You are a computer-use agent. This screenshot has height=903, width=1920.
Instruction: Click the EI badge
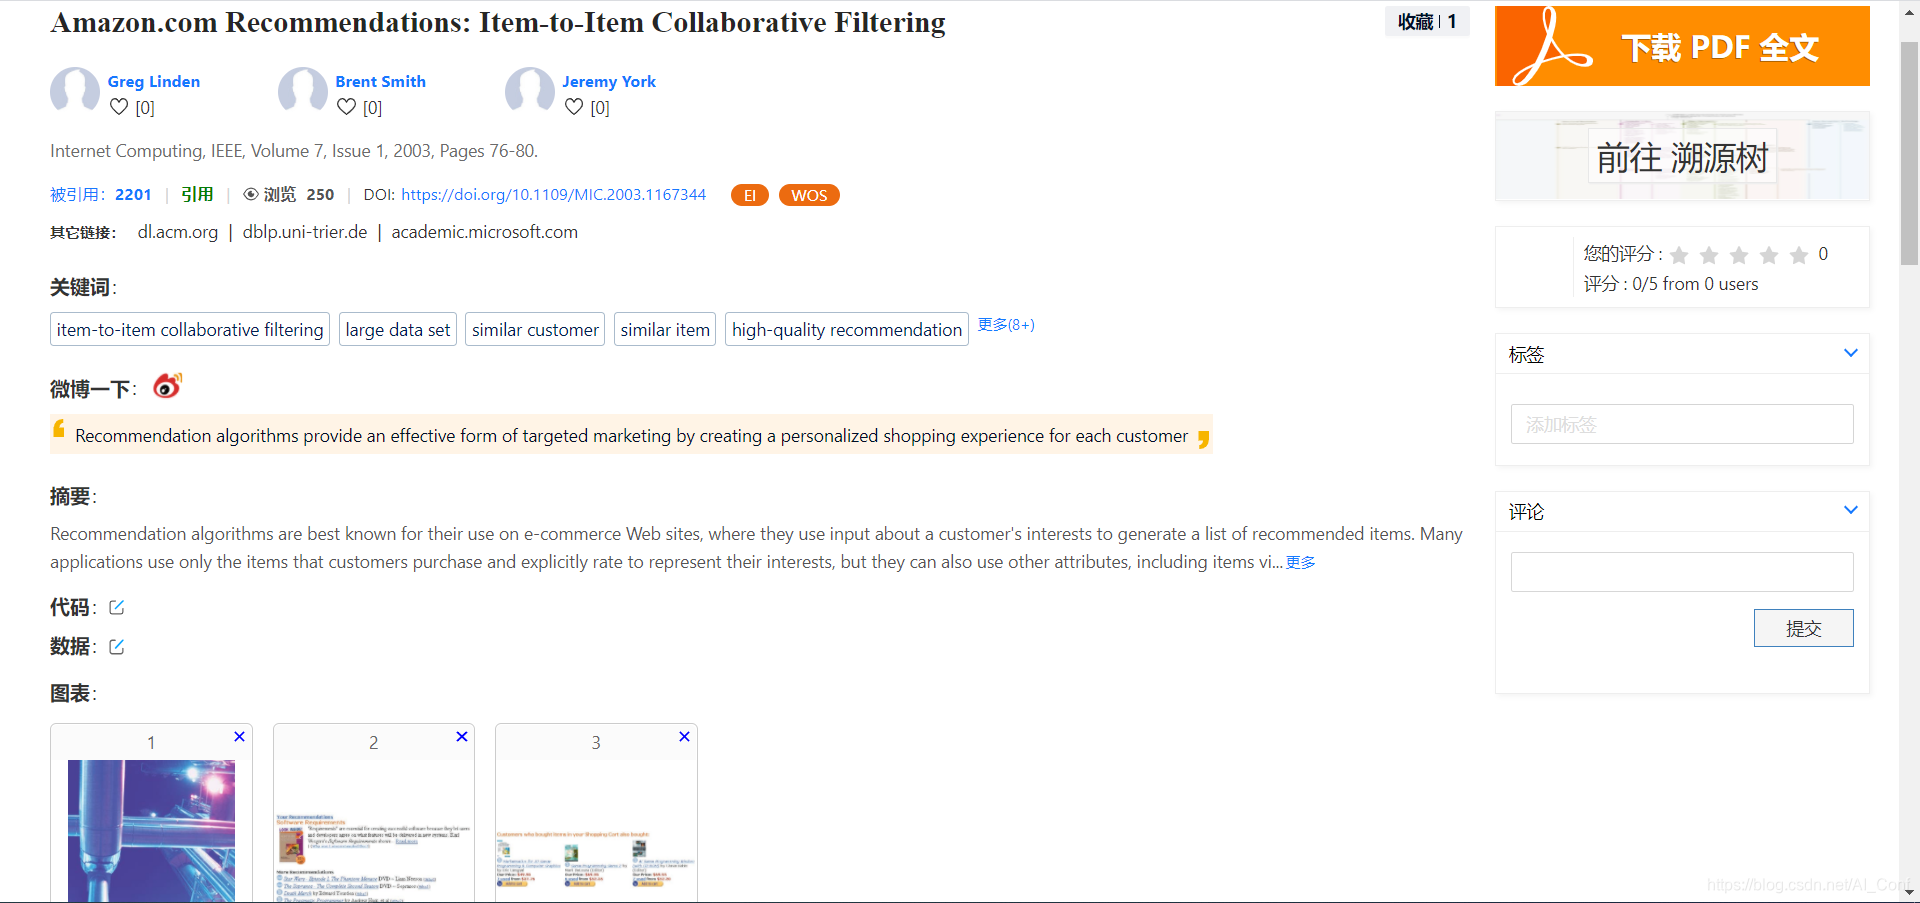[x=750, y=195]
